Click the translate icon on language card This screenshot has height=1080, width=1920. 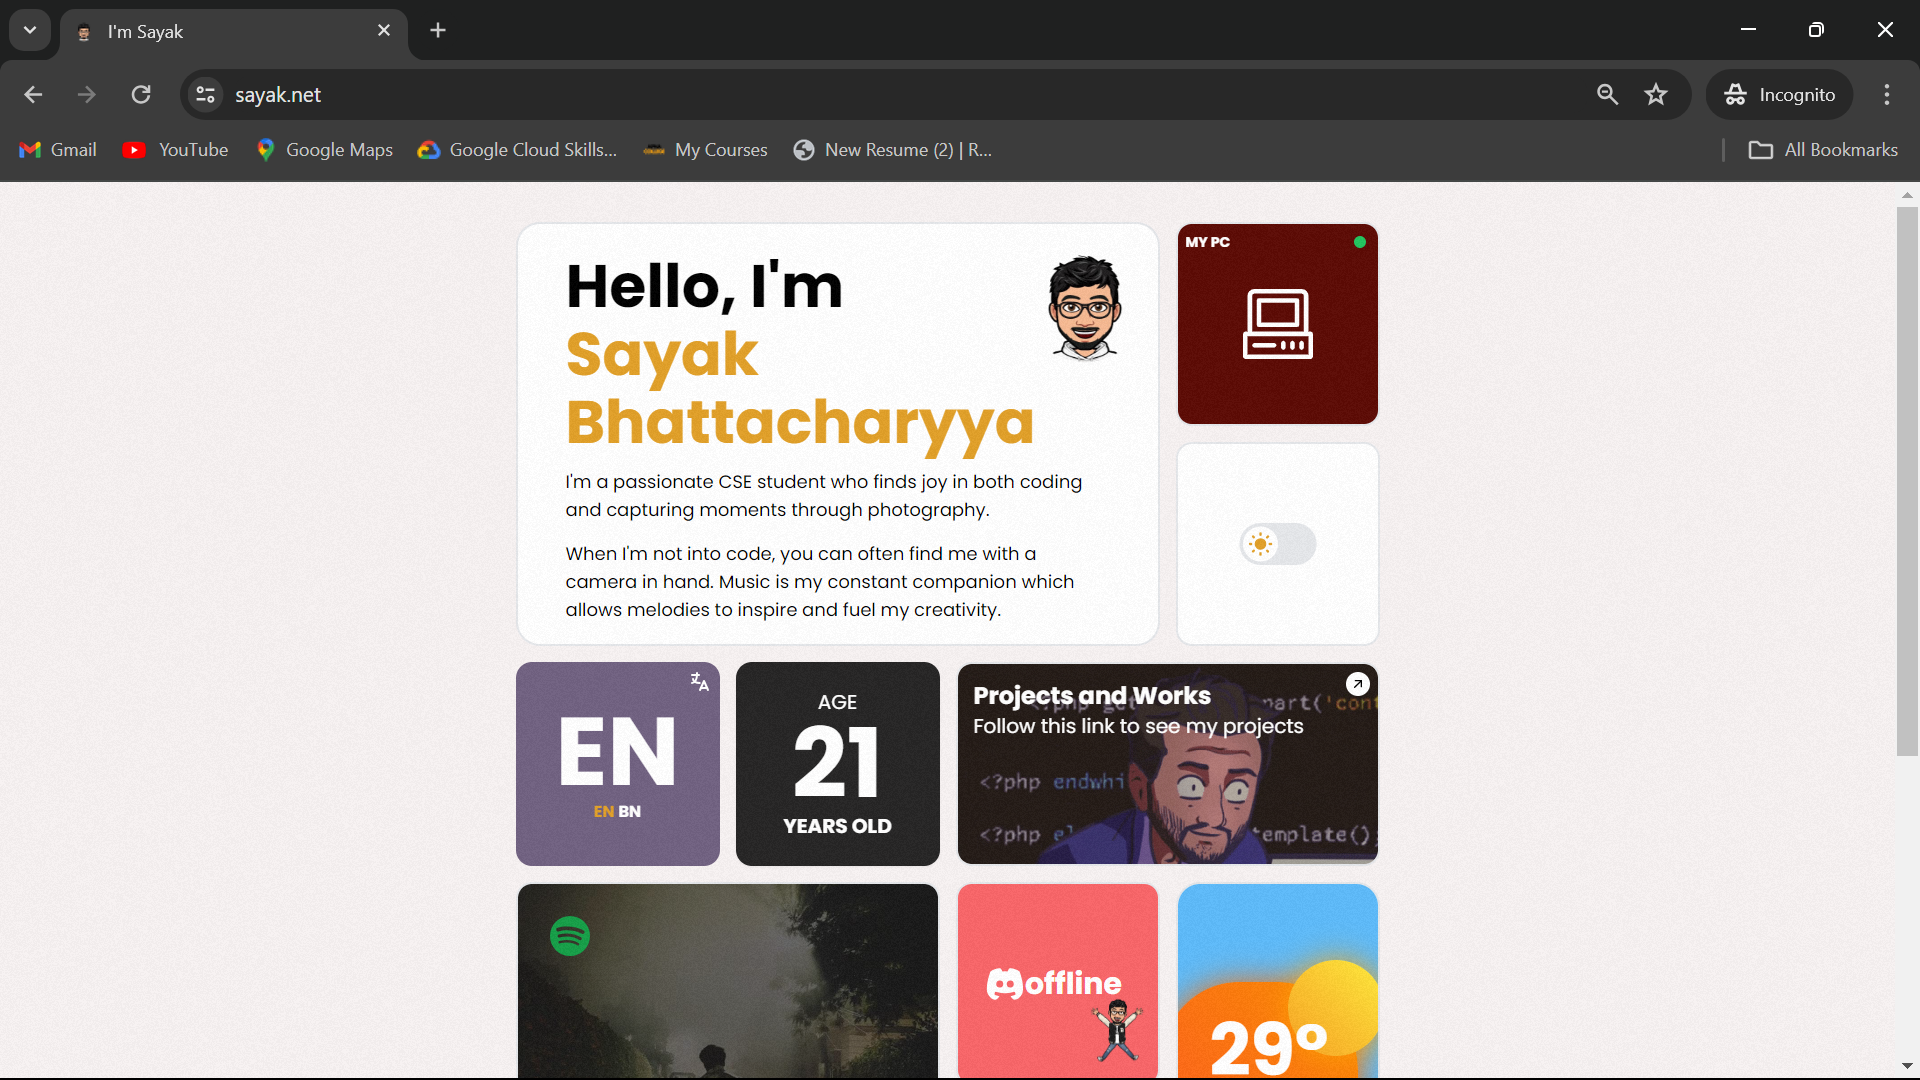coord(699,682)
